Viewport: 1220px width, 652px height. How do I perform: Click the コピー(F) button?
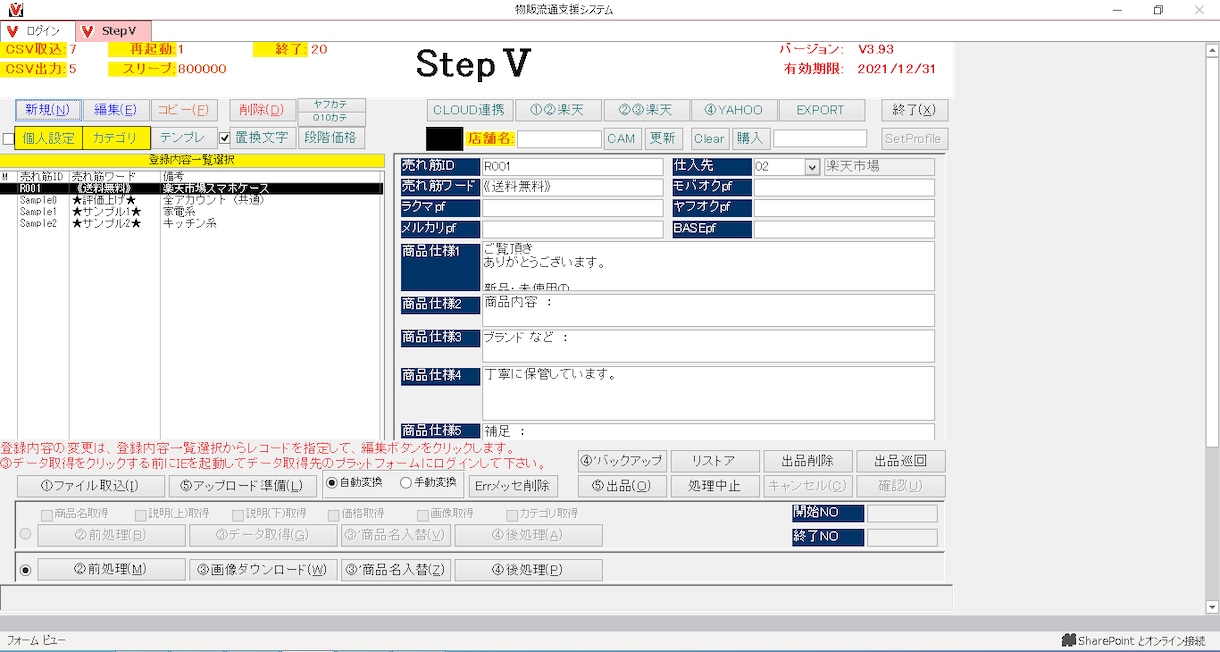pyautogui.click(x=185, y=110)
